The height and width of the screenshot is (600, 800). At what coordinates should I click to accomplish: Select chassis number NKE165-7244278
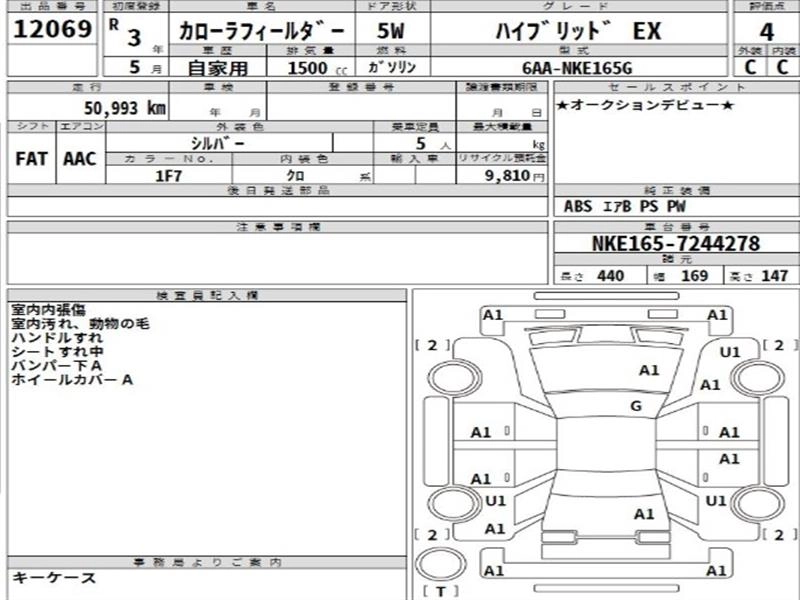676,243
